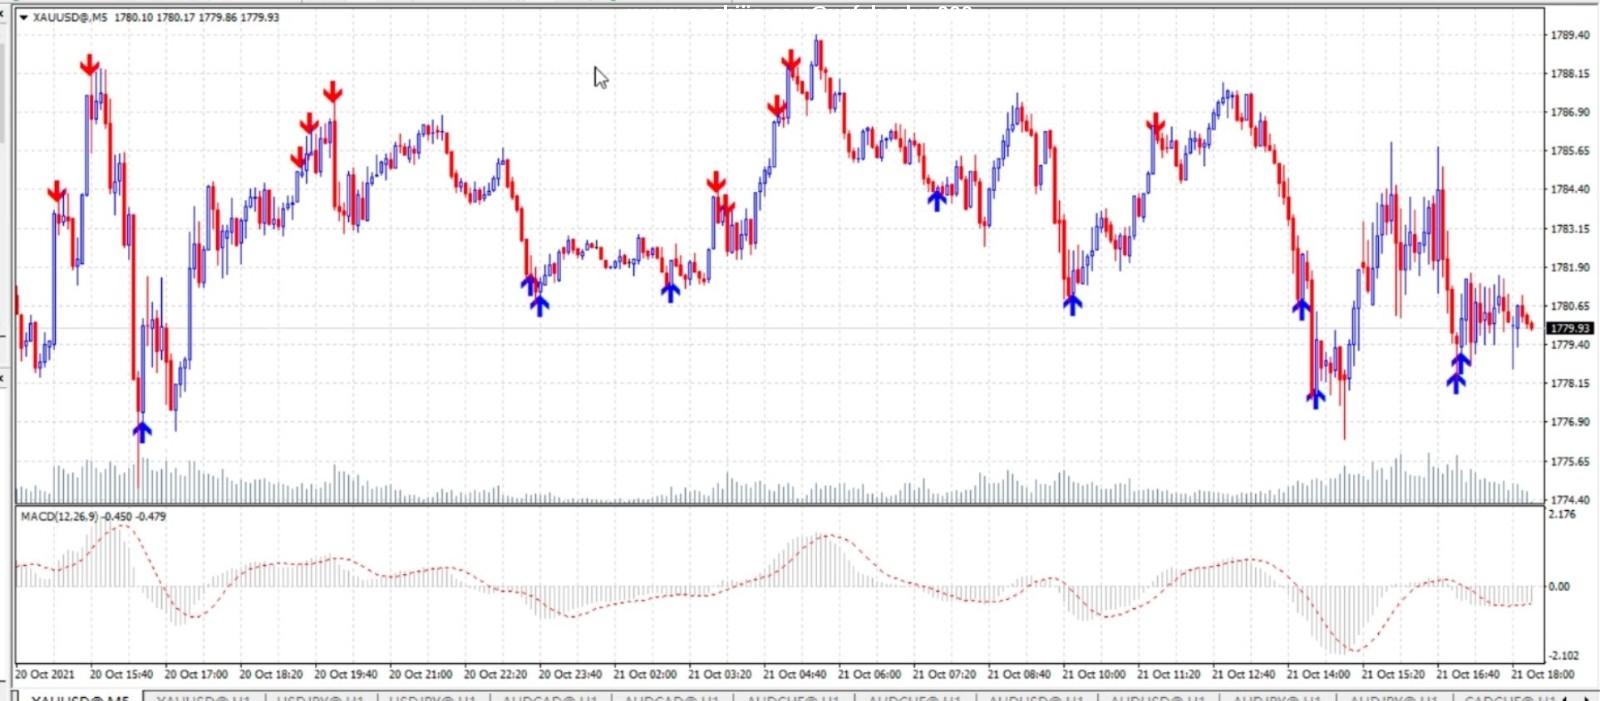Click the 21 Oct 14:00 time axis label
This screenshot has width=1600, height=701.
[x=1318, y=674]
